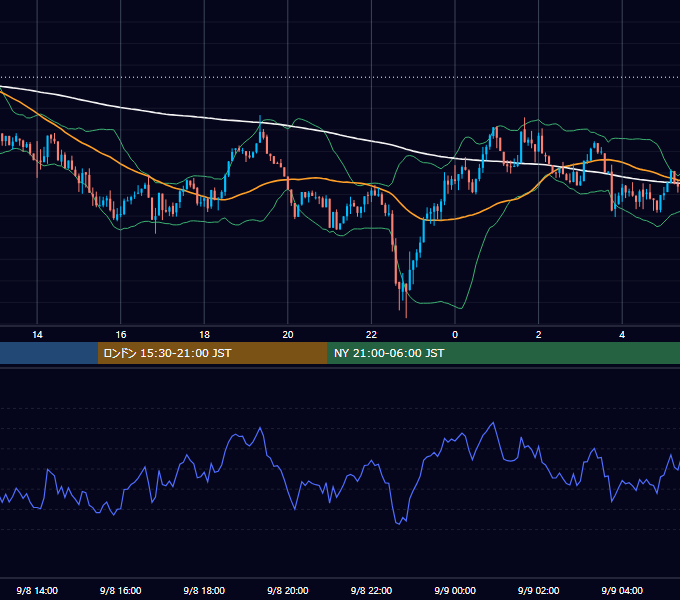Click the hour label 4 on price chart axis
Image resolution: width=680 pixels, height=600 pixels.
(622, 335)
